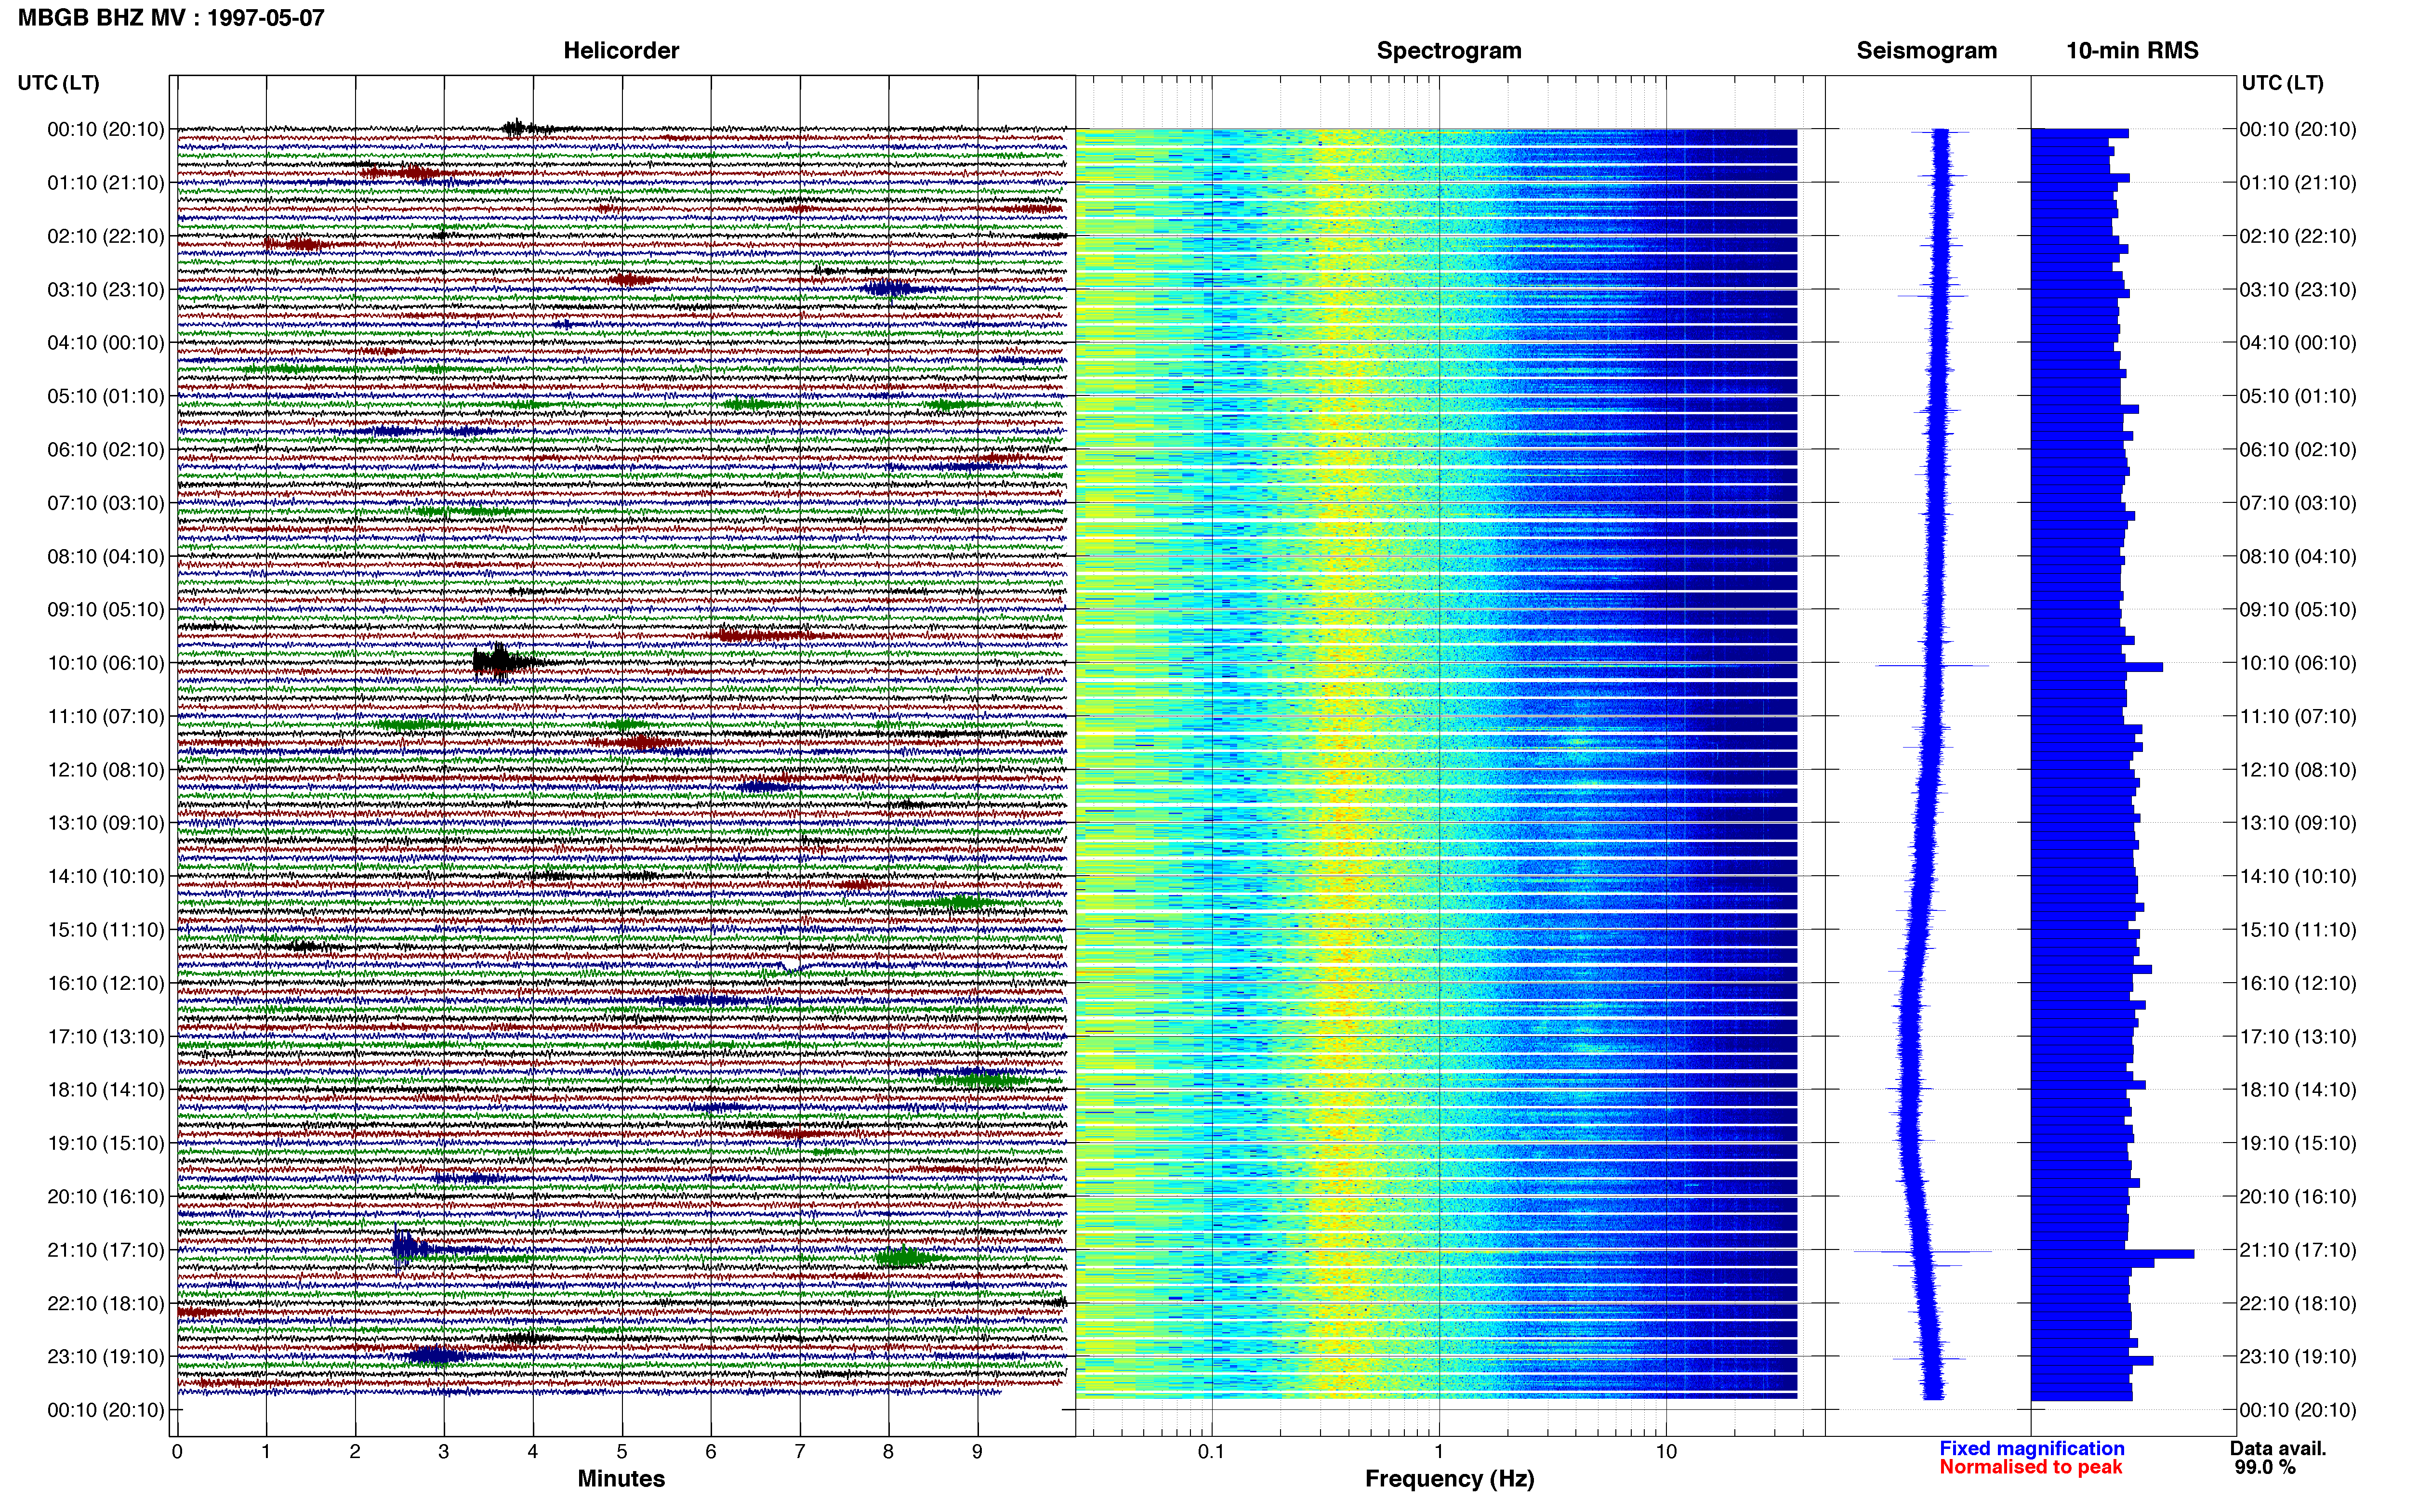The image size is (2418, 1512).
Task: Click RMS-side time label '18:10 (14:10)'
Action: 2298,1090
